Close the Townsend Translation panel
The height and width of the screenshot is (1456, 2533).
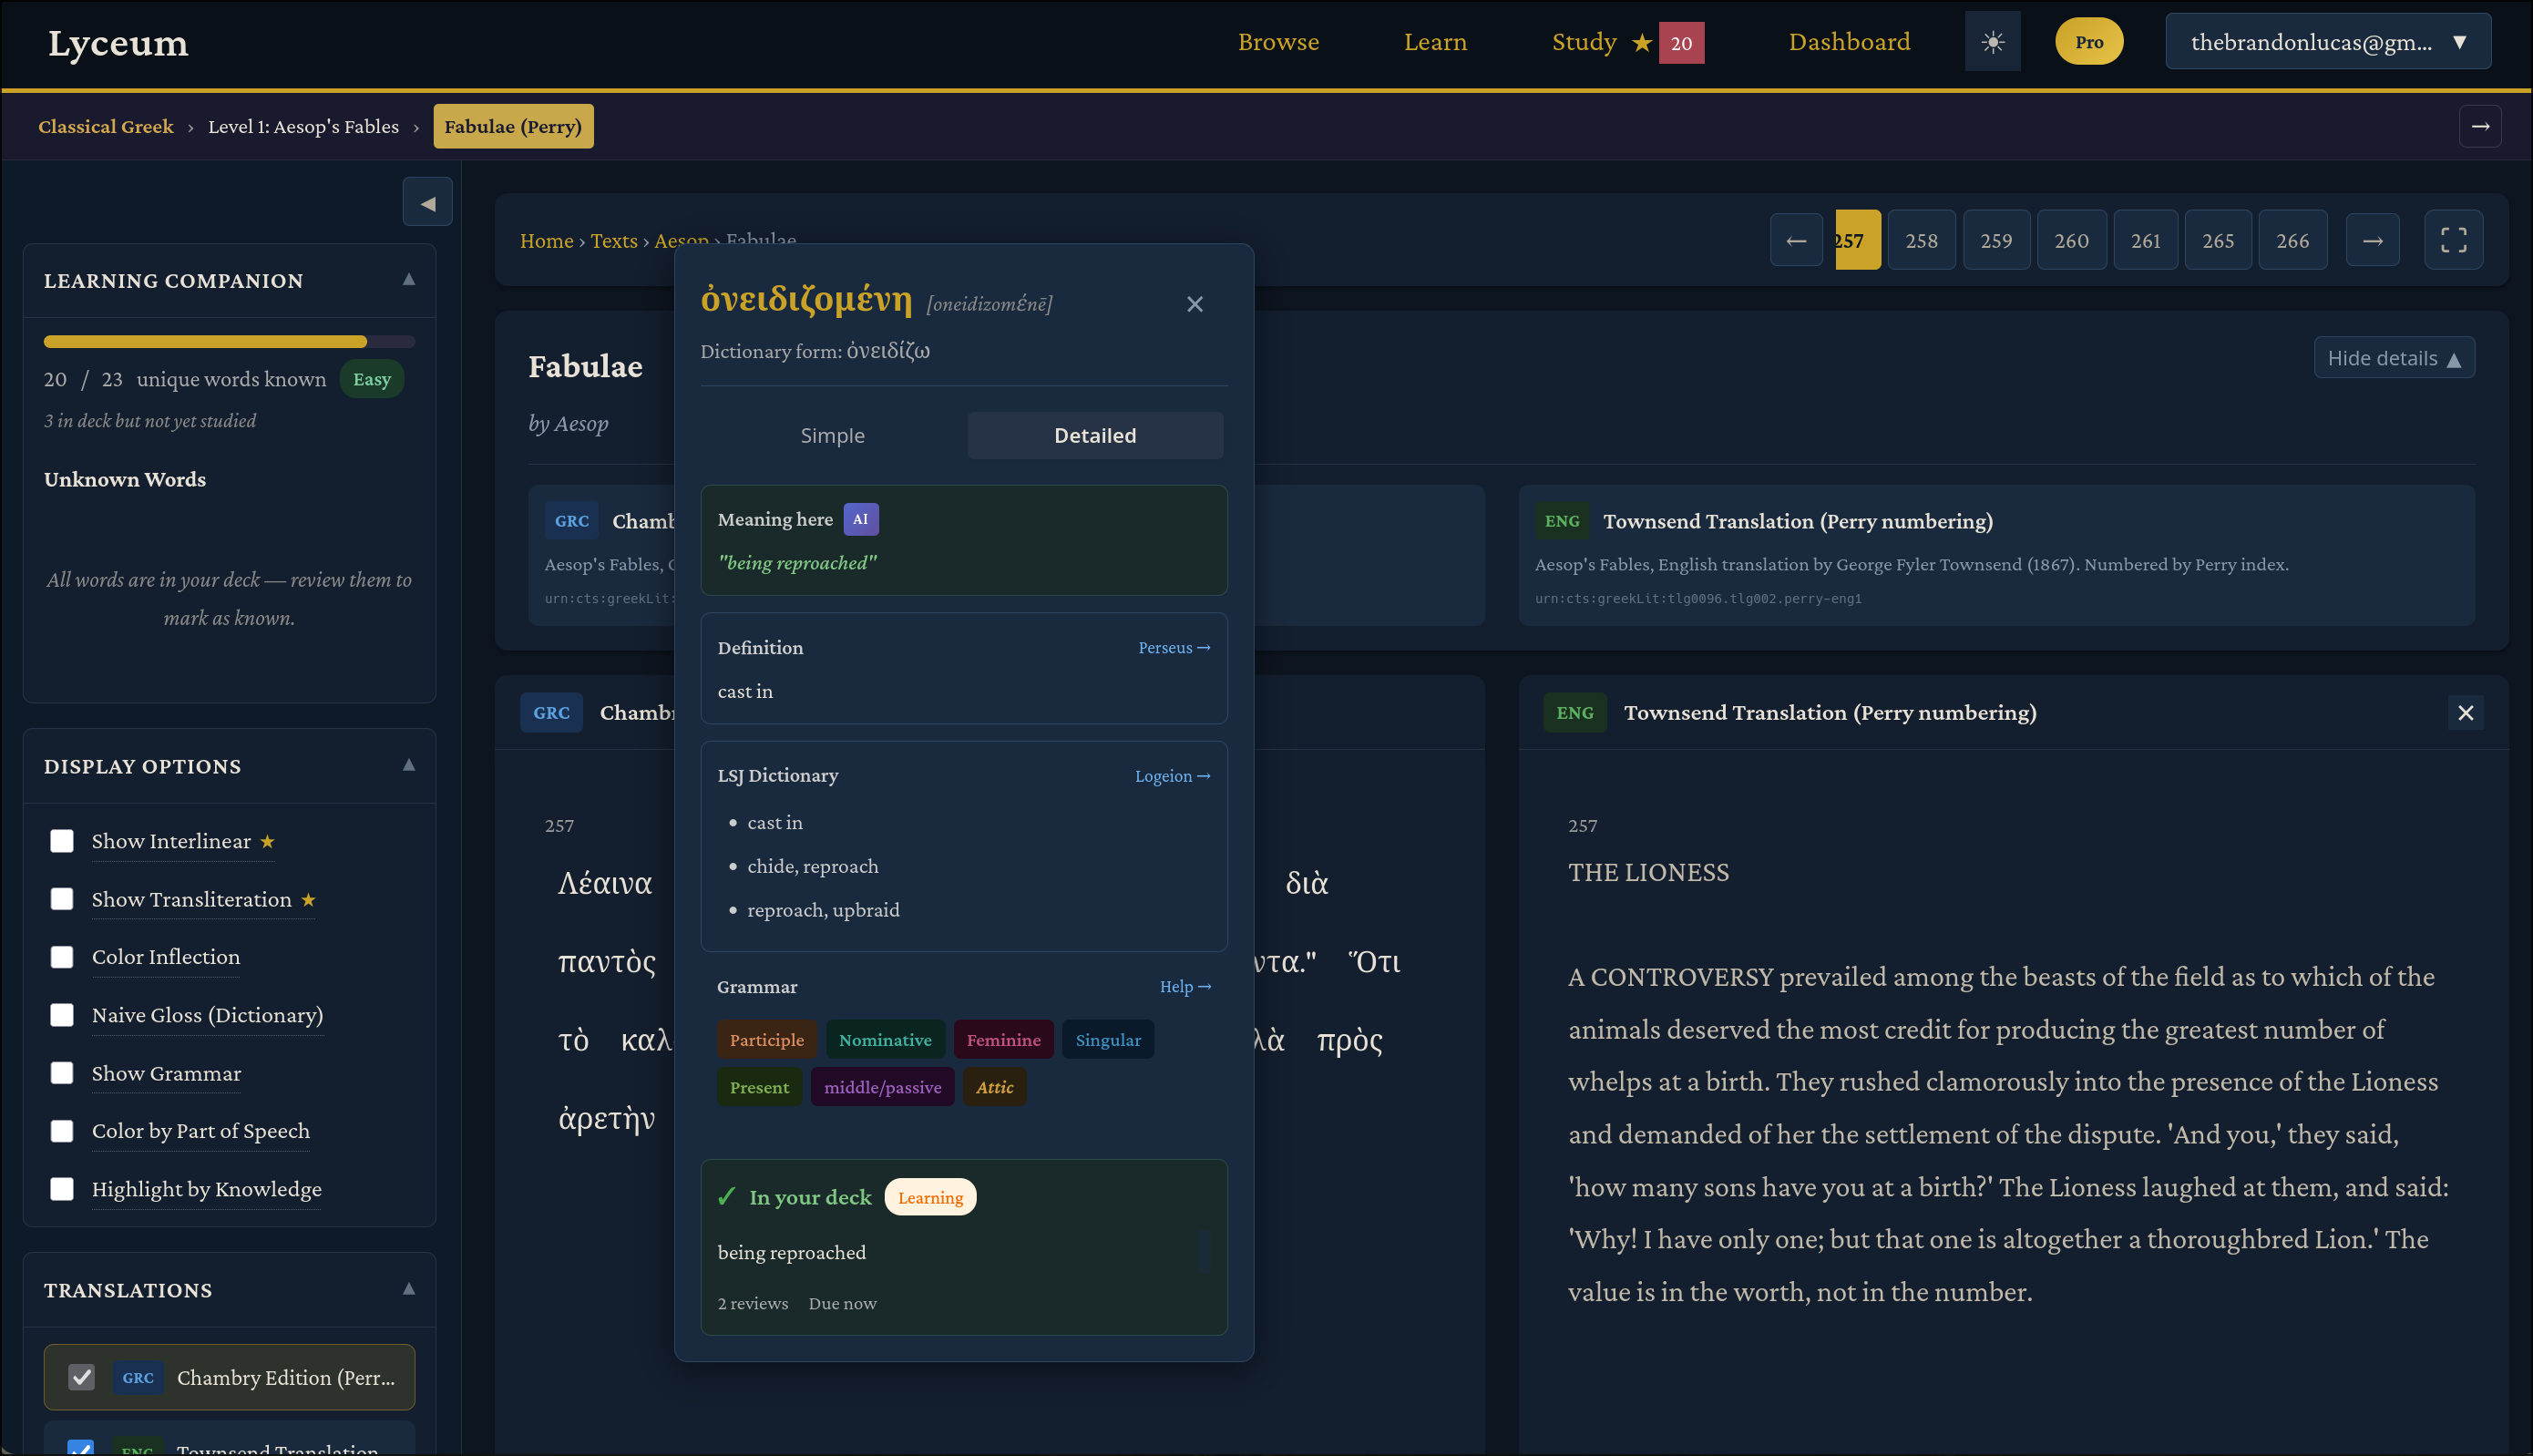tap(2465, 713)
